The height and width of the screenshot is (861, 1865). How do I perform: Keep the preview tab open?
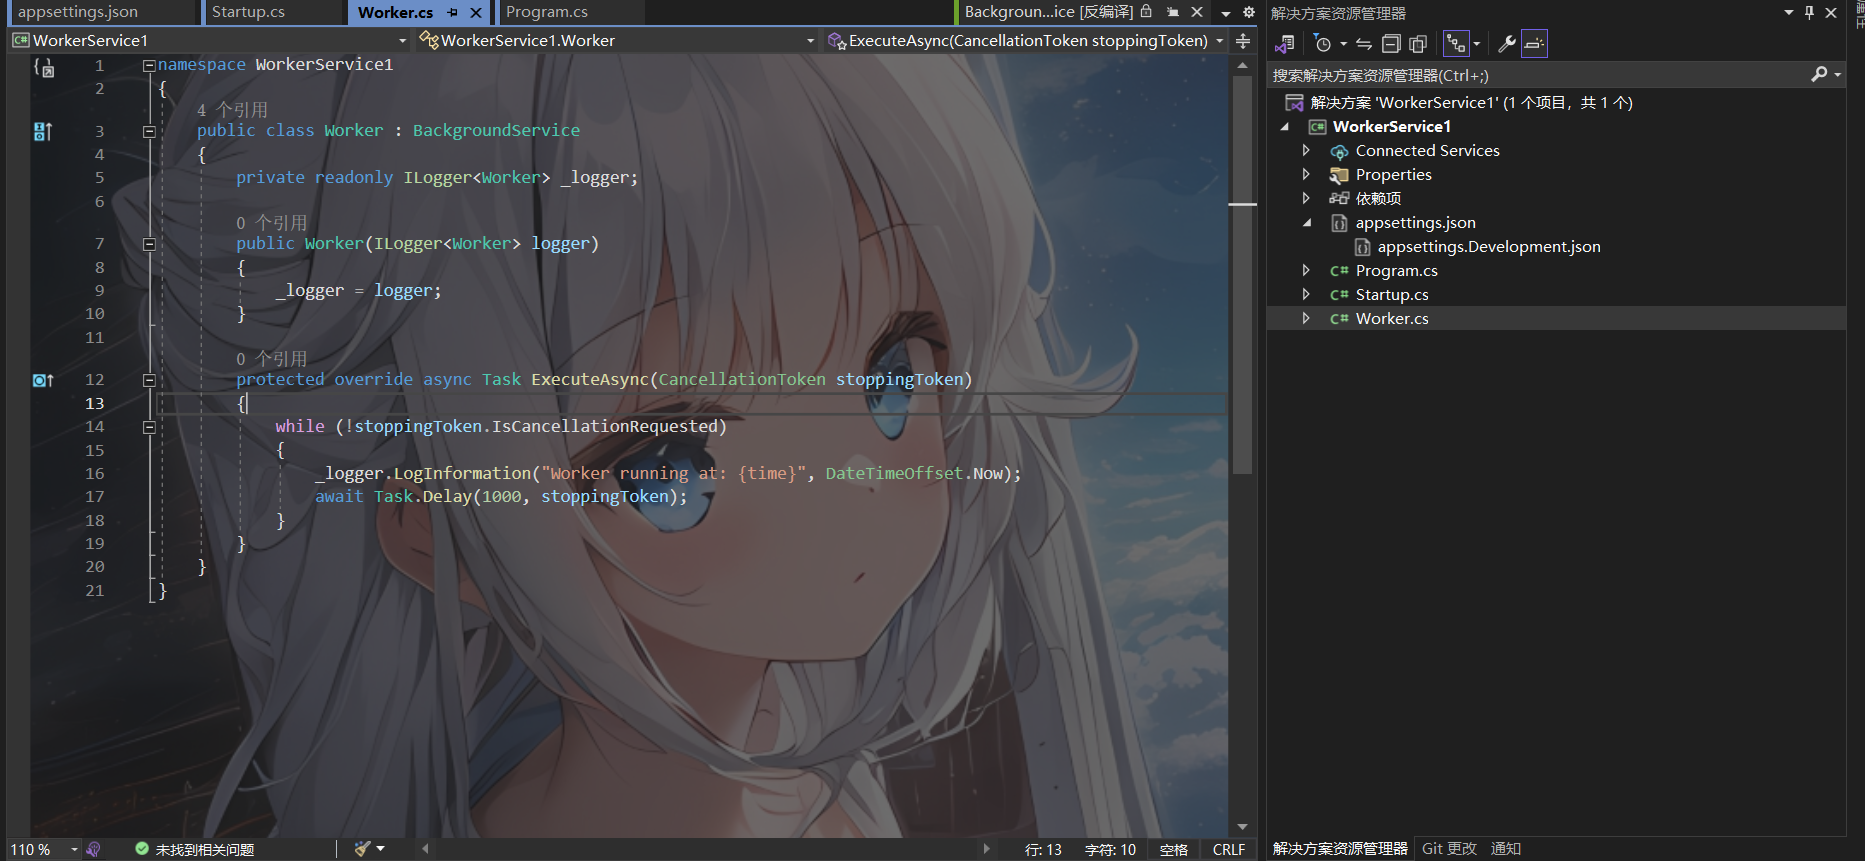click(x=1172, y=12)
